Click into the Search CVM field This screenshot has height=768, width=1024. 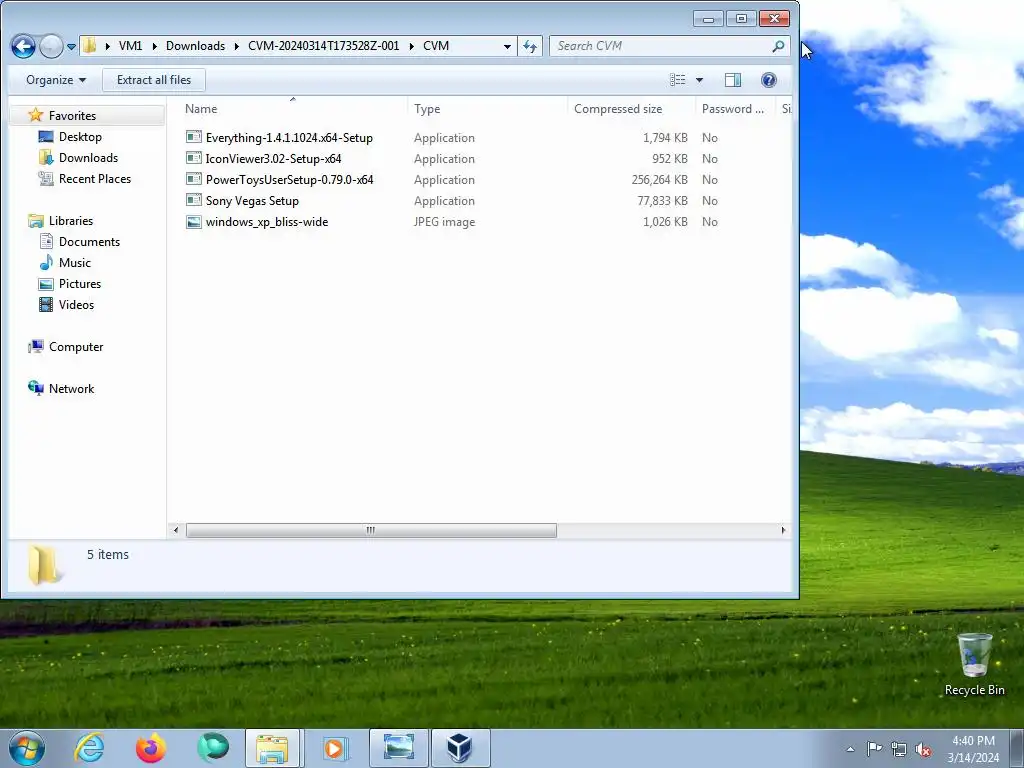pos(660,46)
